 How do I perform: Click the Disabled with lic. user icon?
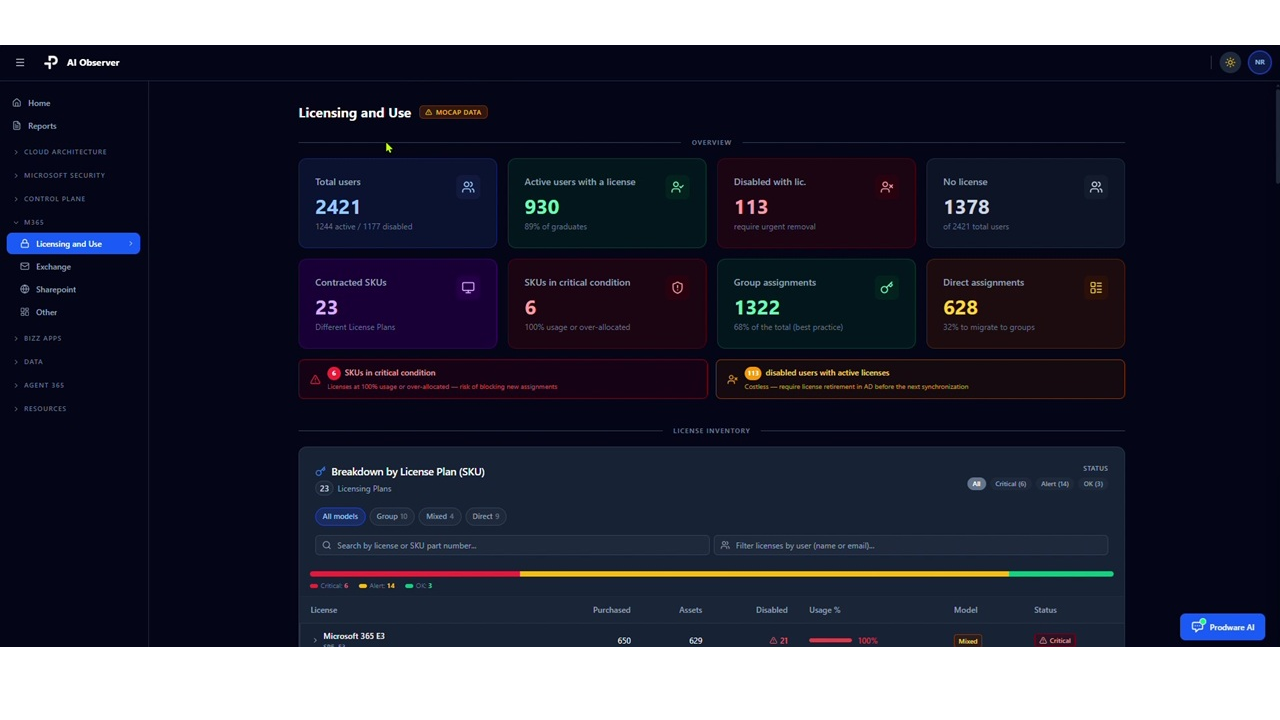(886, 187)
